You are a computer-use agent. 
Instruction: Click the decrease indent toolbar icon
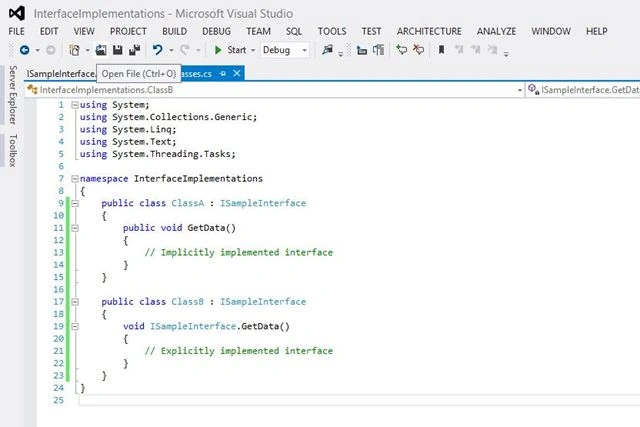362,50
